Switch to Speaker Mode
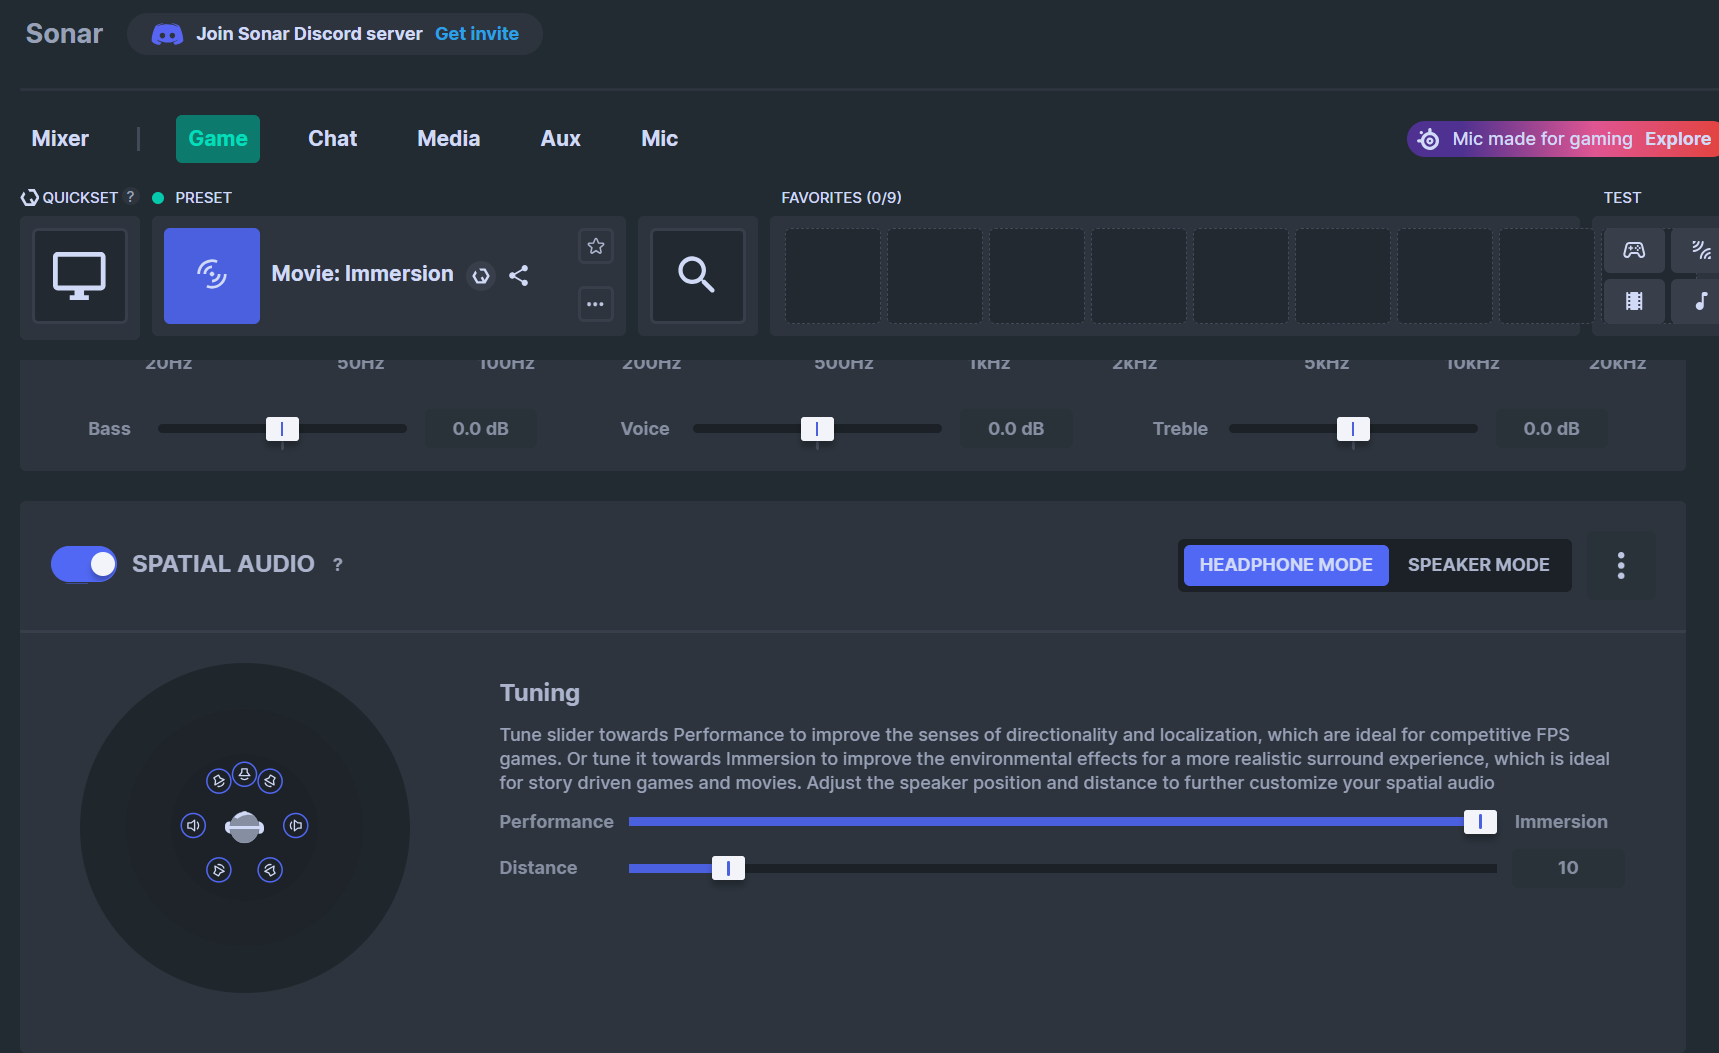 click(x=1478, y=565)
